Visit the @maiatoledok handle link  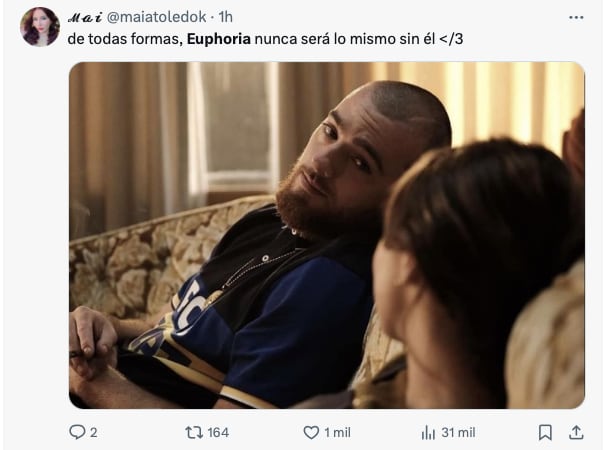157,17
